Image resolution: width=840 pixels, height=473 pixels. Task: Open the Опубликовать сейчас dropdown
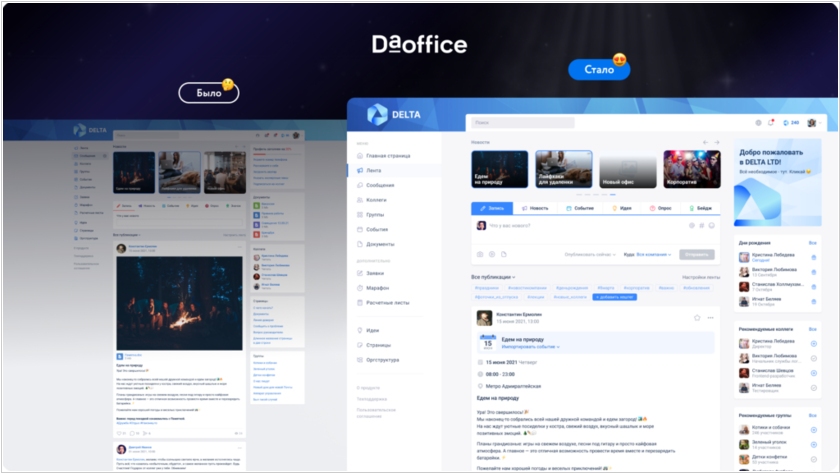pos(590,254)
